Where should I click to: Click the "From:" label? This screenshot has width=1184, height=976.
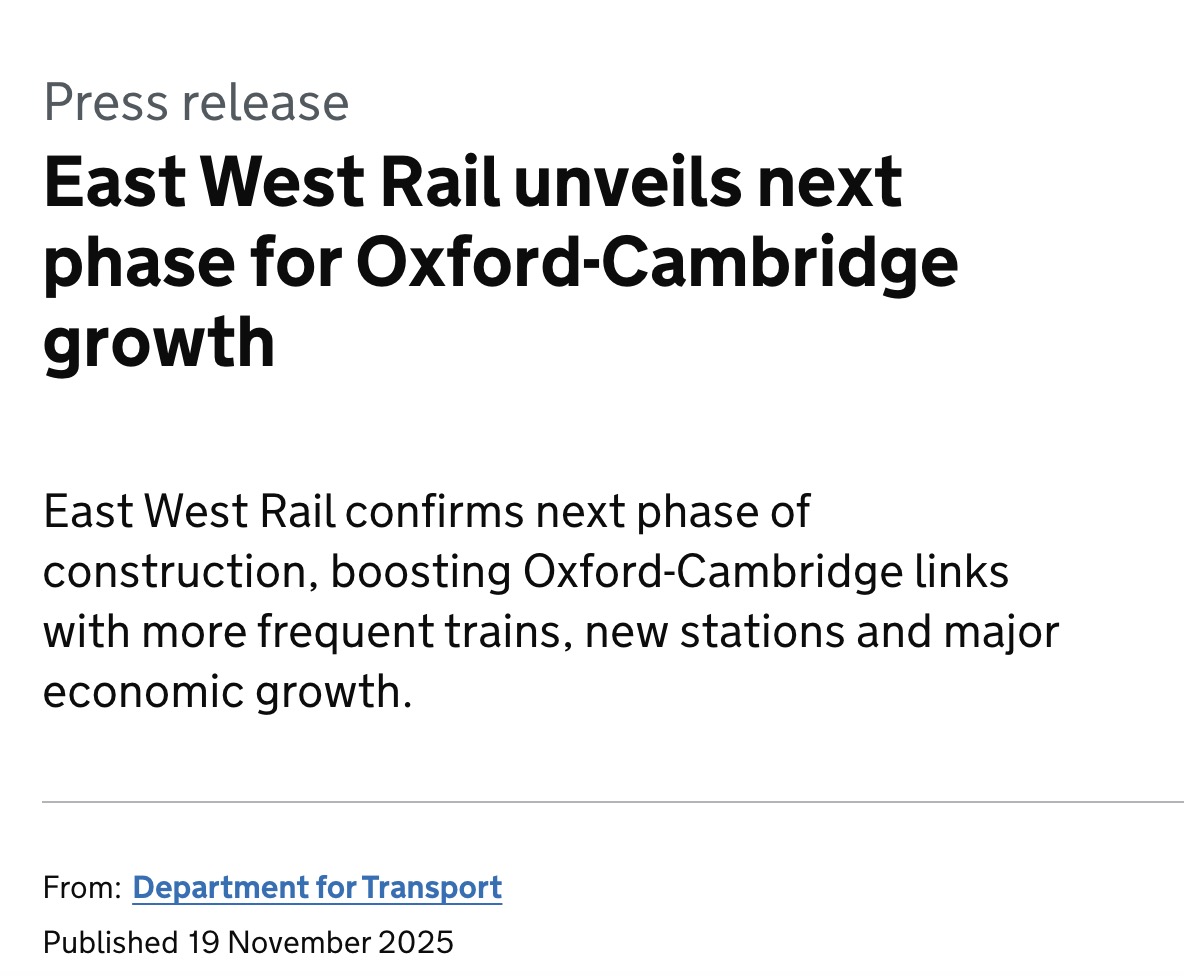pyautogui.click(x=82, y=887)
